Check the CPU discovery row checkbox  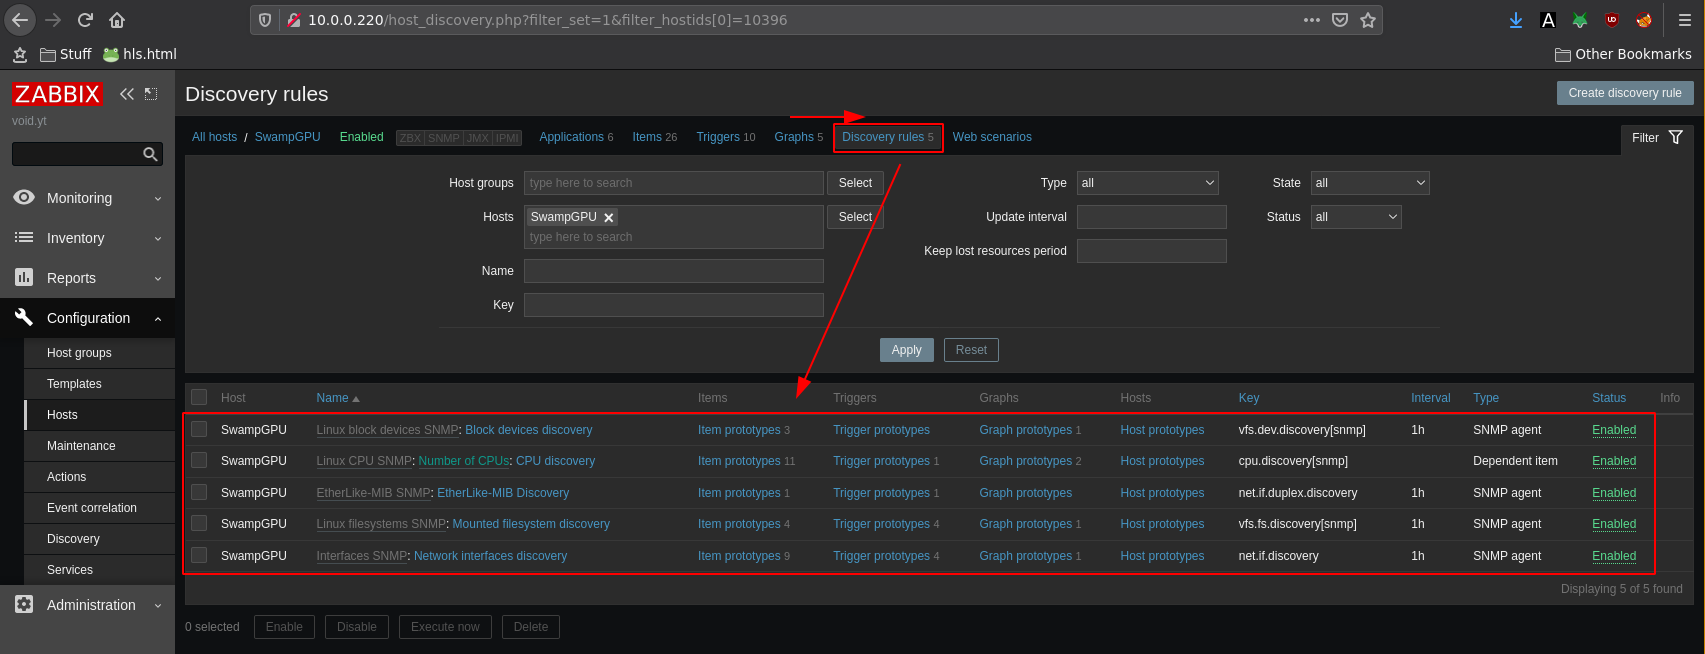tap(199, 460)
